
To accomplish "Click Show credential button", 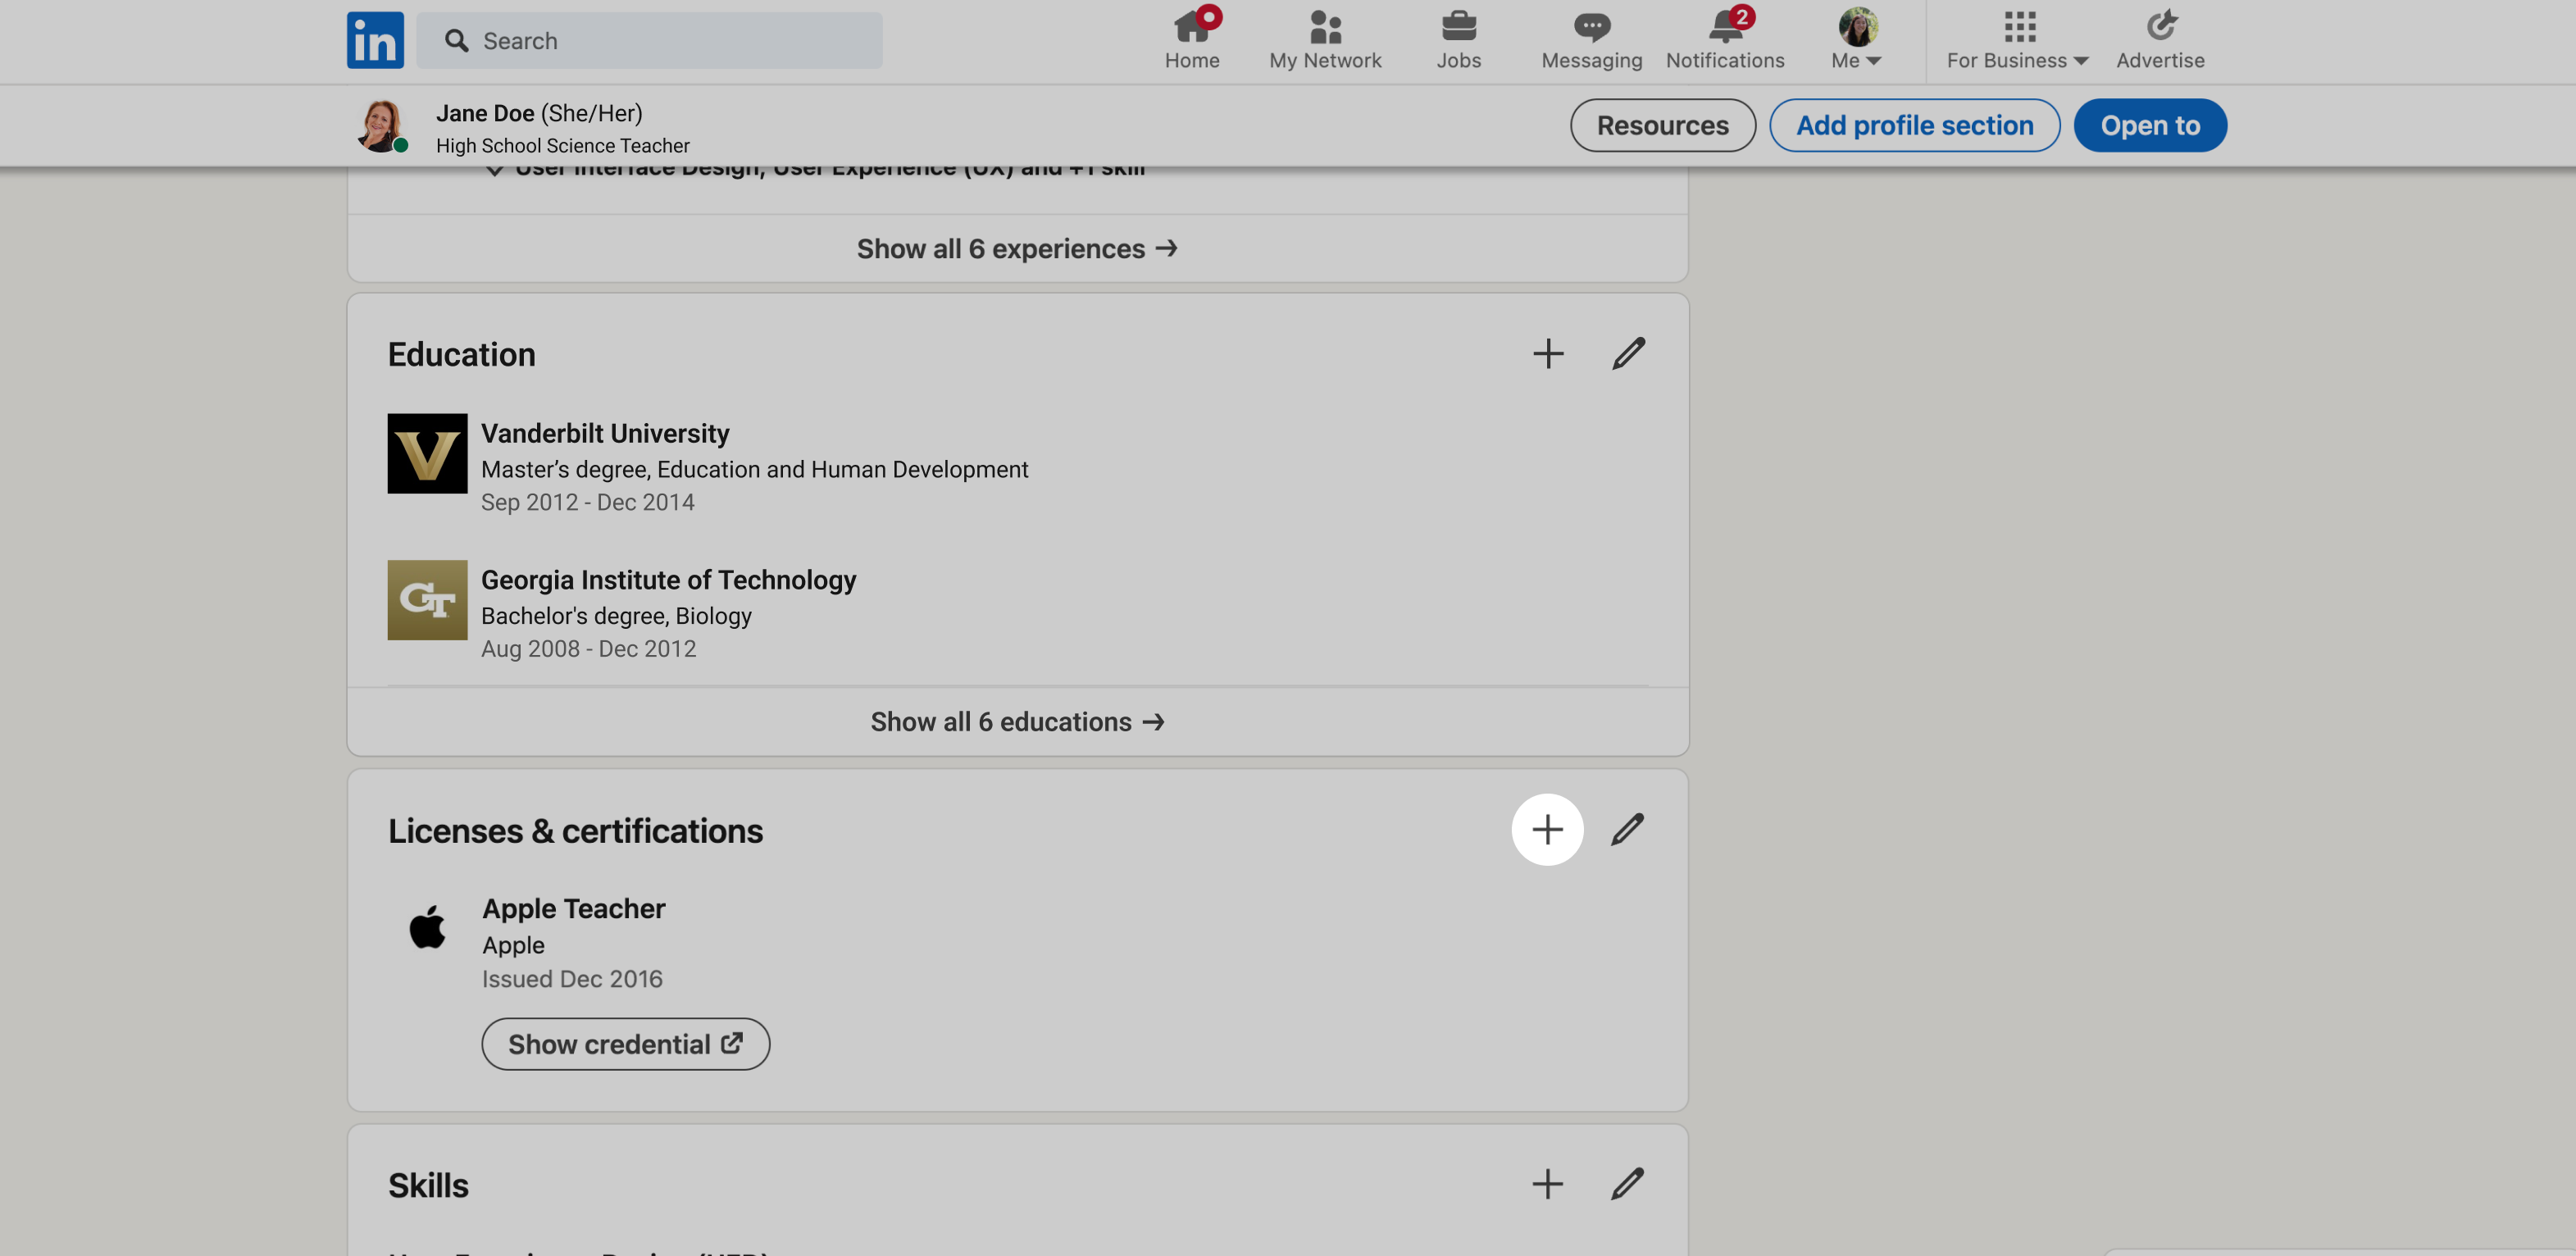I will coord(626,1044).
